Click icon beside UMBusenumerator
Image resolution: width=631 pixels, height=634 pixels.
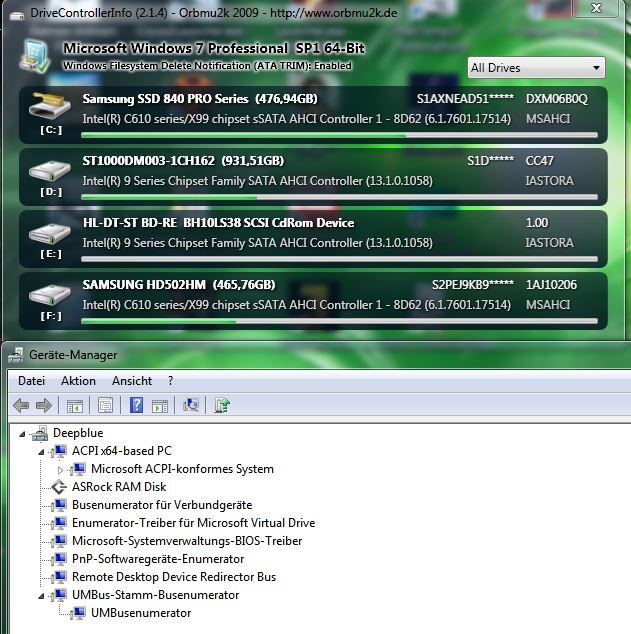point(78,613)
